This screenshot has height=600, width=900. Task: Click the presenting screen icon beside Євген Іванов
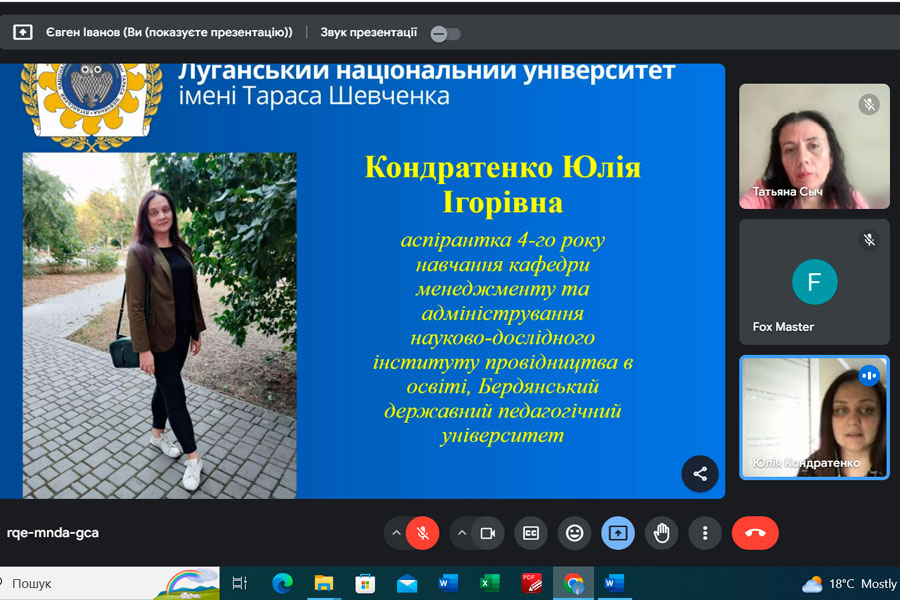click(22, 32)
